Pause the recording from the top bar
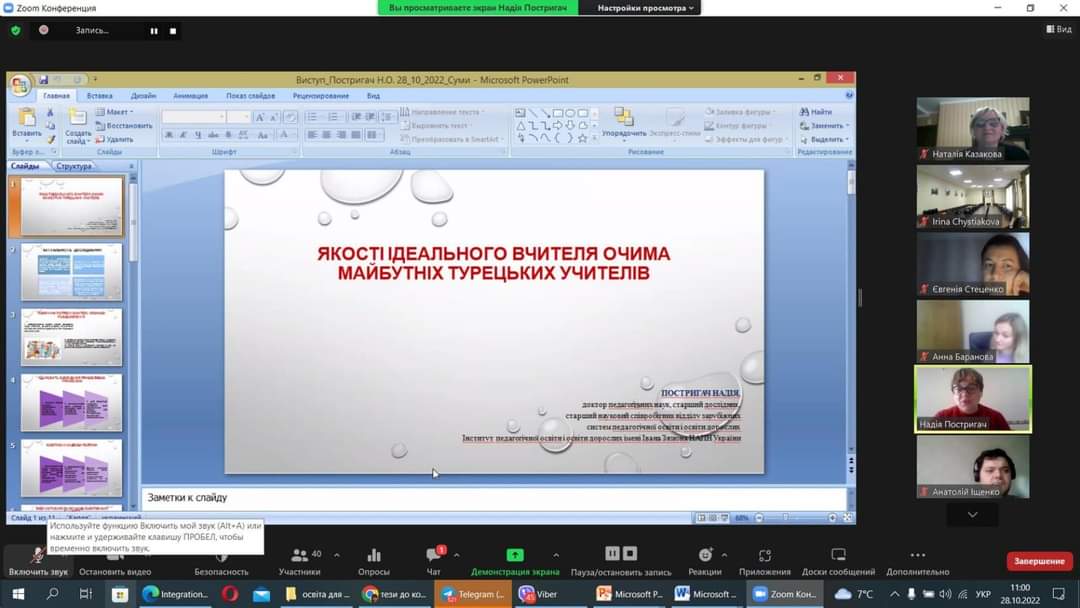Screen dimensions: 1080x608 point(154,31)
